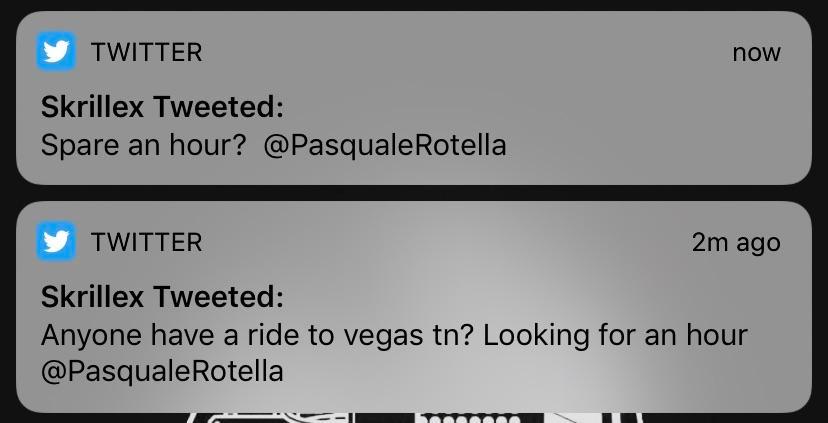The width and height of the screenshot is (828, 423).
Task: Click the gap between the two notification cards
Action: [413, 193]
